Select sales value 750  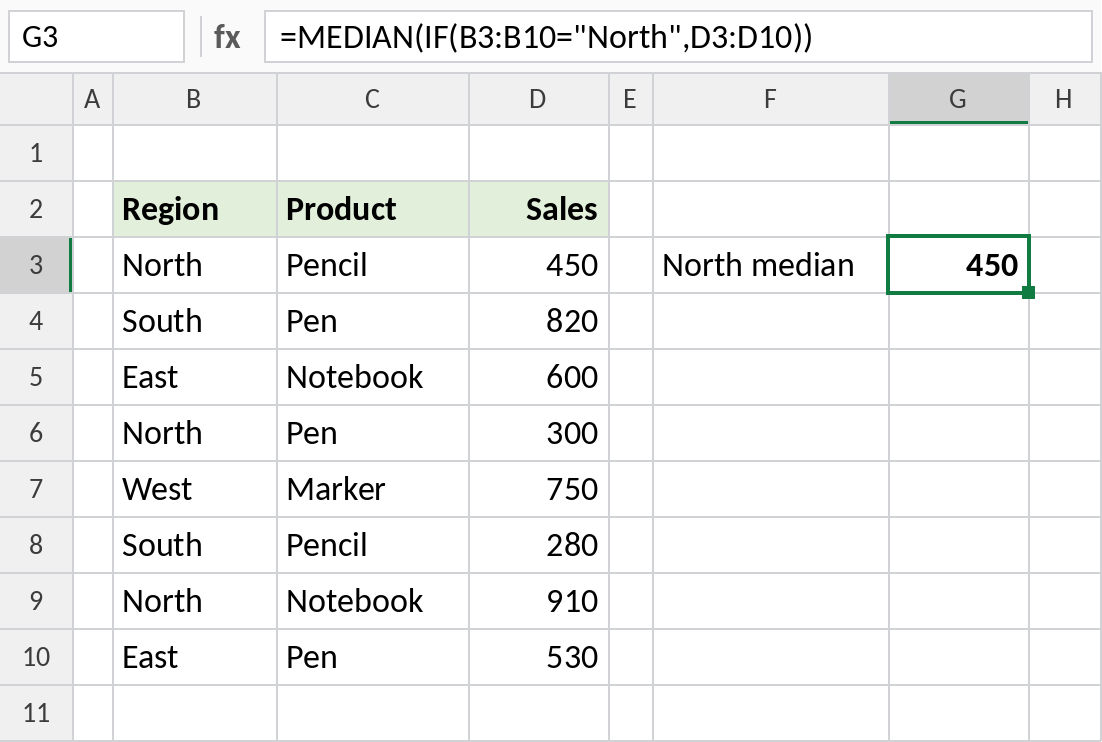[538, 489]
